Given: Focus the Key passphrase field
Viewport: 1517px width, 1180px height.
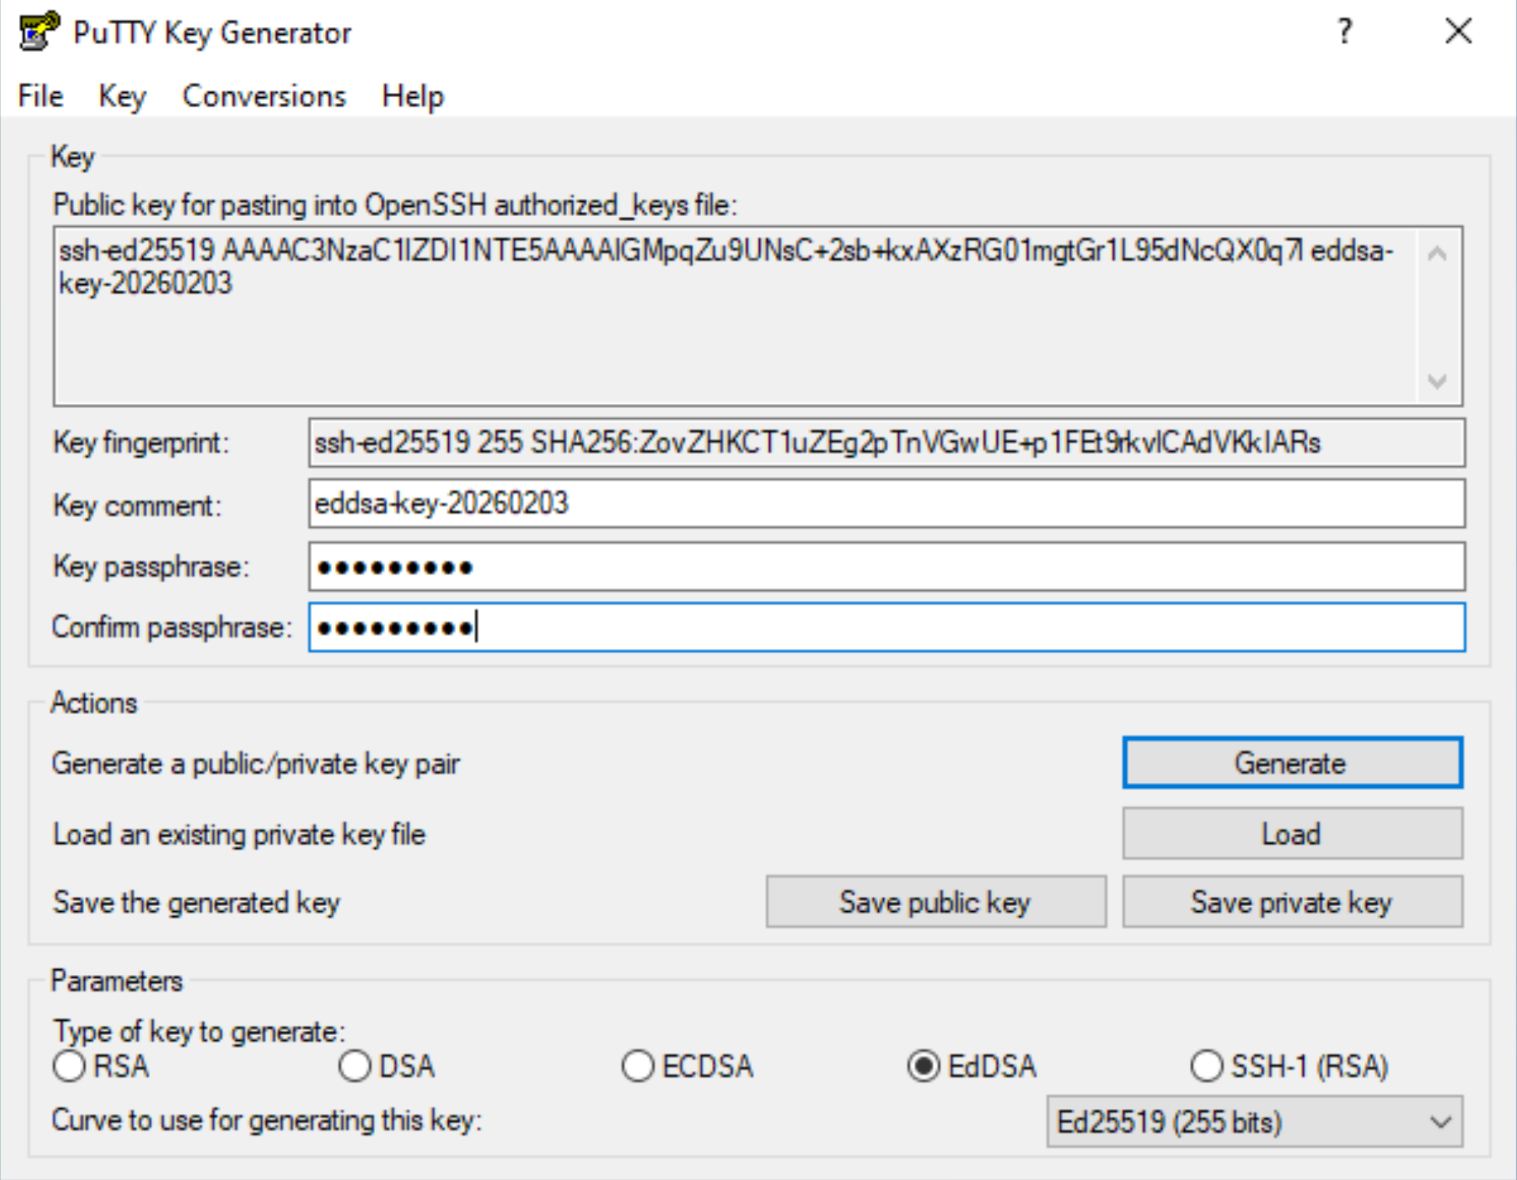Looking at the screenshot, I should click(x=886, y=567).
